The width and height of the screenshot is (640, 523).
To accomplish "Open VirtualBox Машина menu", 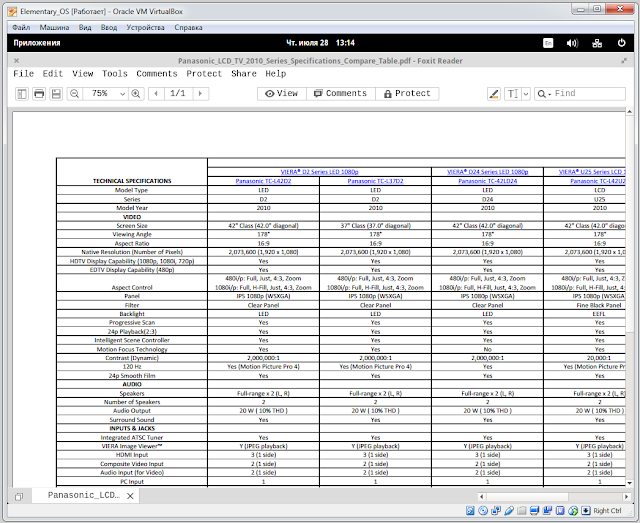I will click(54, 27).
